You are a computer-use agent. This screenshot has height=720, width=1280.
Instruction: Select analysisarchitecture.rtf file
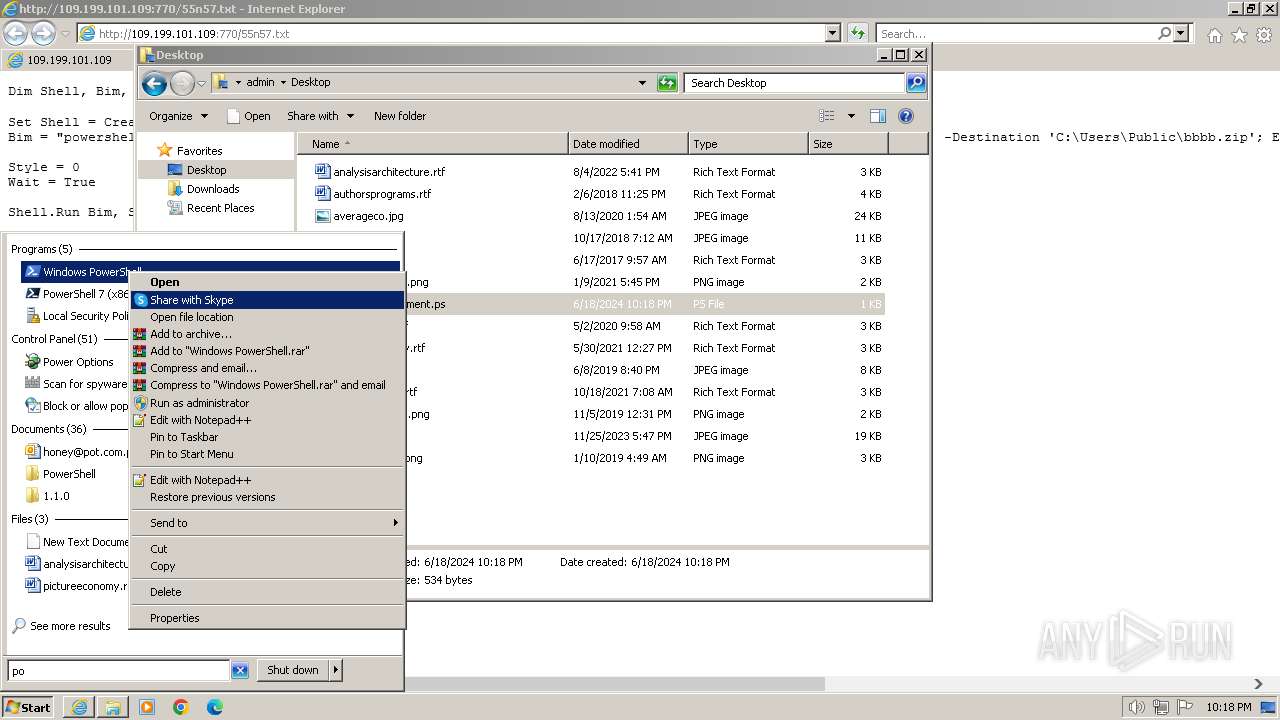pyautogui.click(x=389, y=172)
